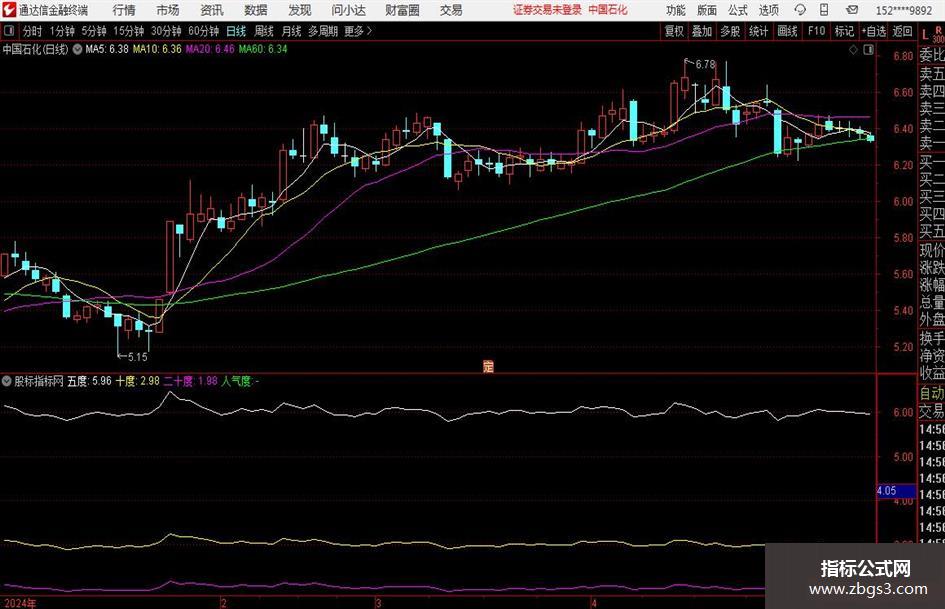The height and width of the screenshot is (609, 945).
Task: Switch to 60分钟 period tab
Action: [204, 31]
